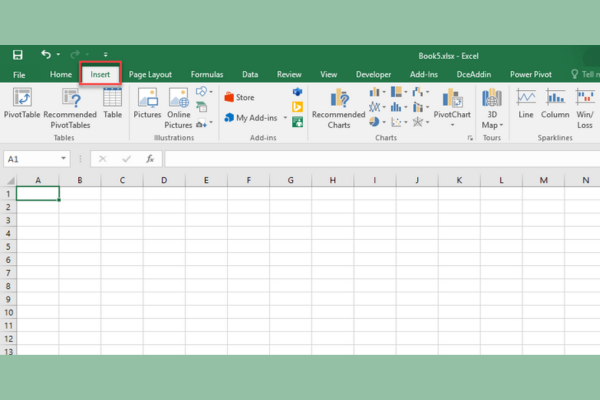
Task: Insert a Win/Loss sparkline
Action: (x=585, y=108)
